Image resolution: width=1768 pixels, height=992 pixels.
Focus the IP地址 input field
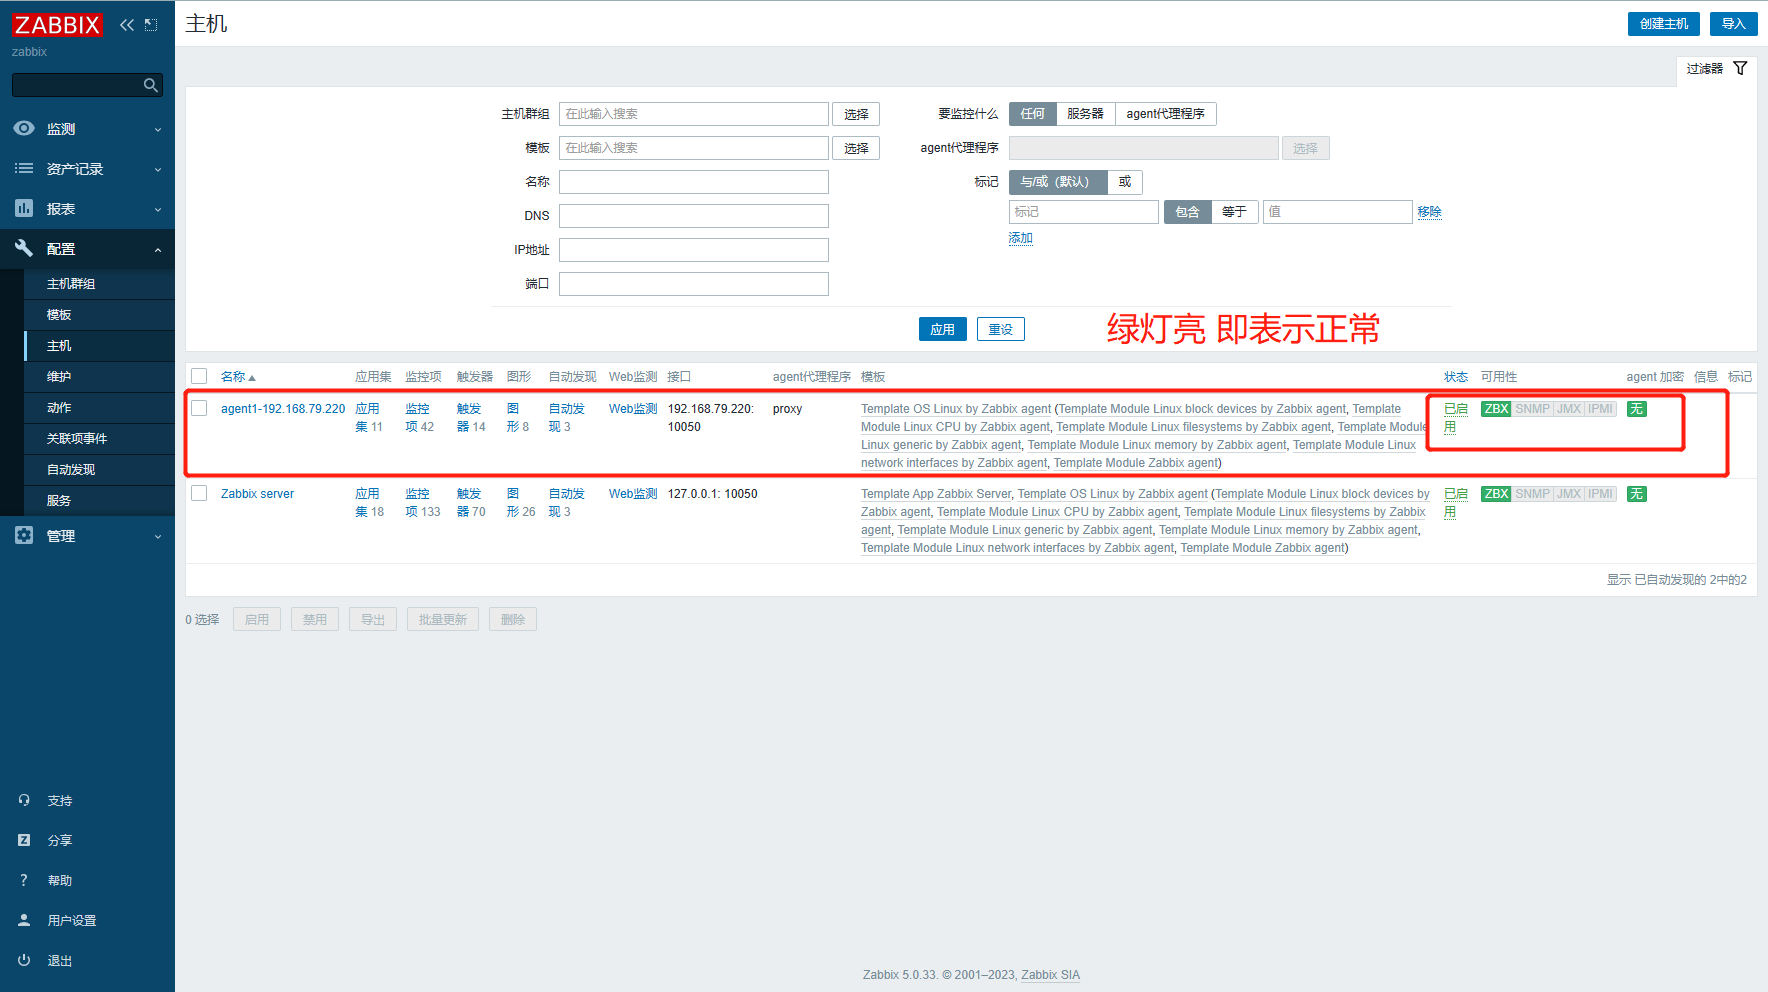click(x=694, y=250)
